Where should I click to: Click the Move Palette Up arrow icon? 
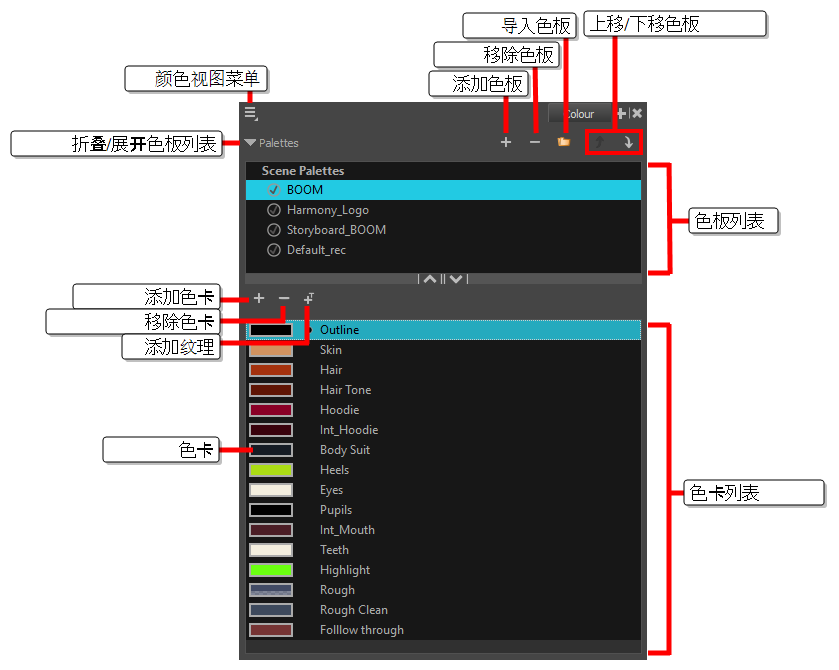(600, 142)
